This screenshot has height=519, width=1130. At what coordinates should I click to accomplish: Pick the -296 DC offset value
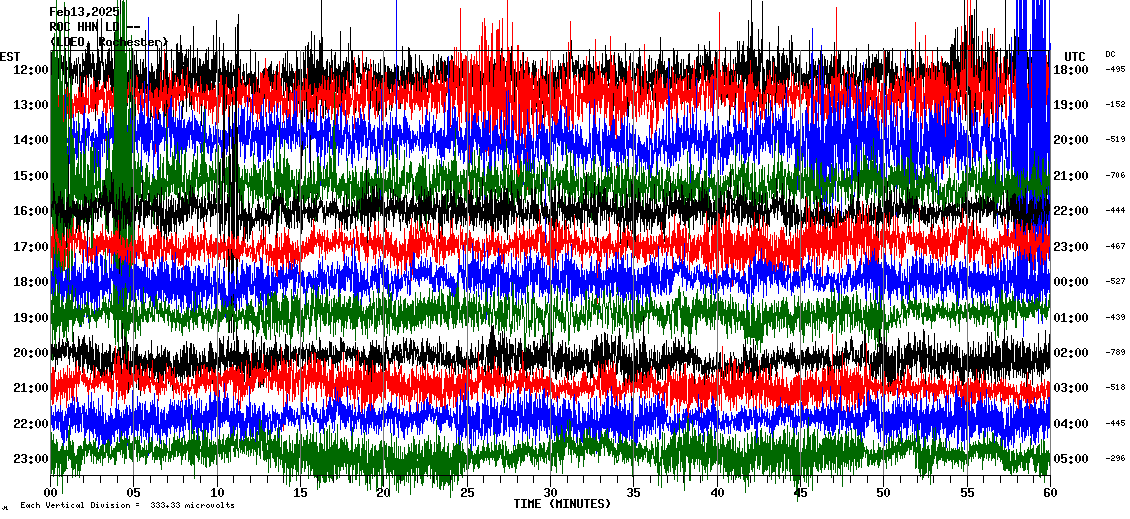(1116, 458)
